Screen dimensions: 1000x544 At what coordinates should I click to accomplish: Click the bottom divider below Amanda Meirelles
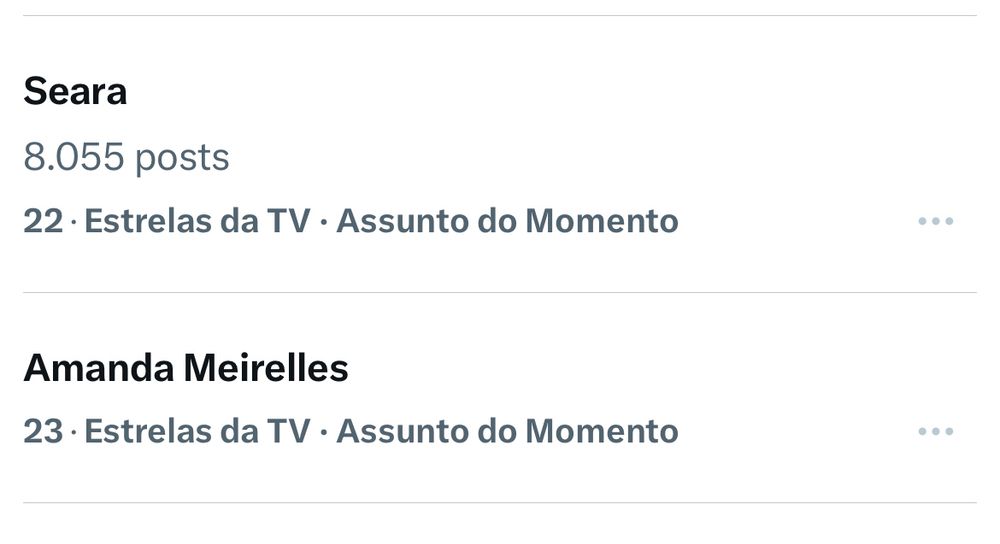click(x=500, y=502)
